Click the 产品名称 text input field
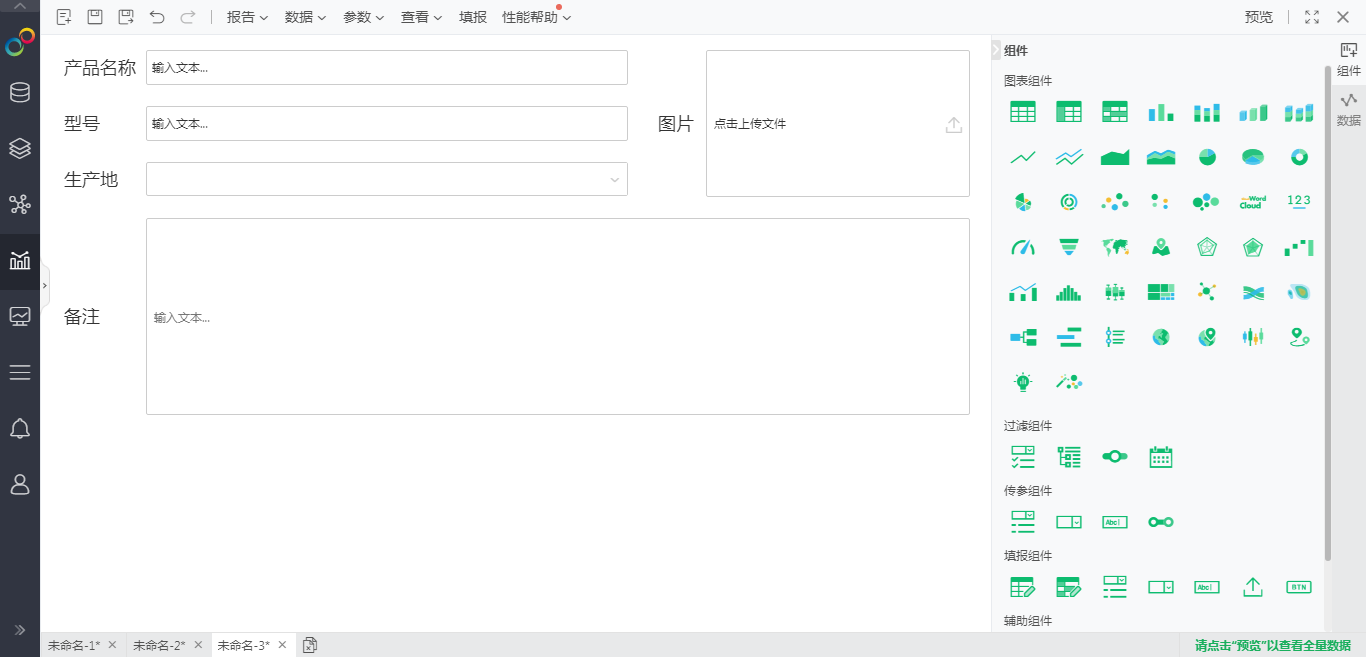Screen dimensions: 1366x657 click(387, 68)
